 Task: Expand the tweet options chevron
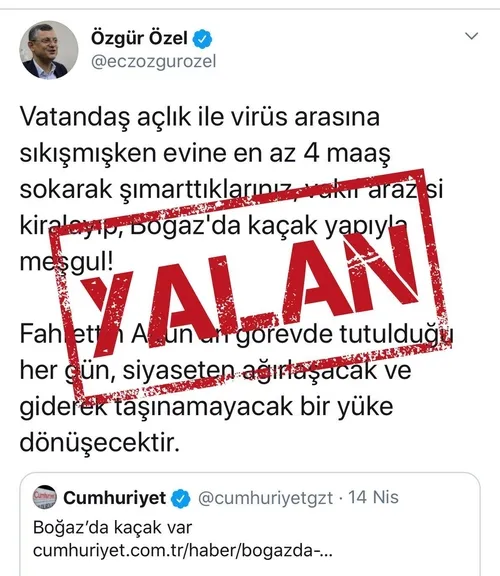click(471, 36)
